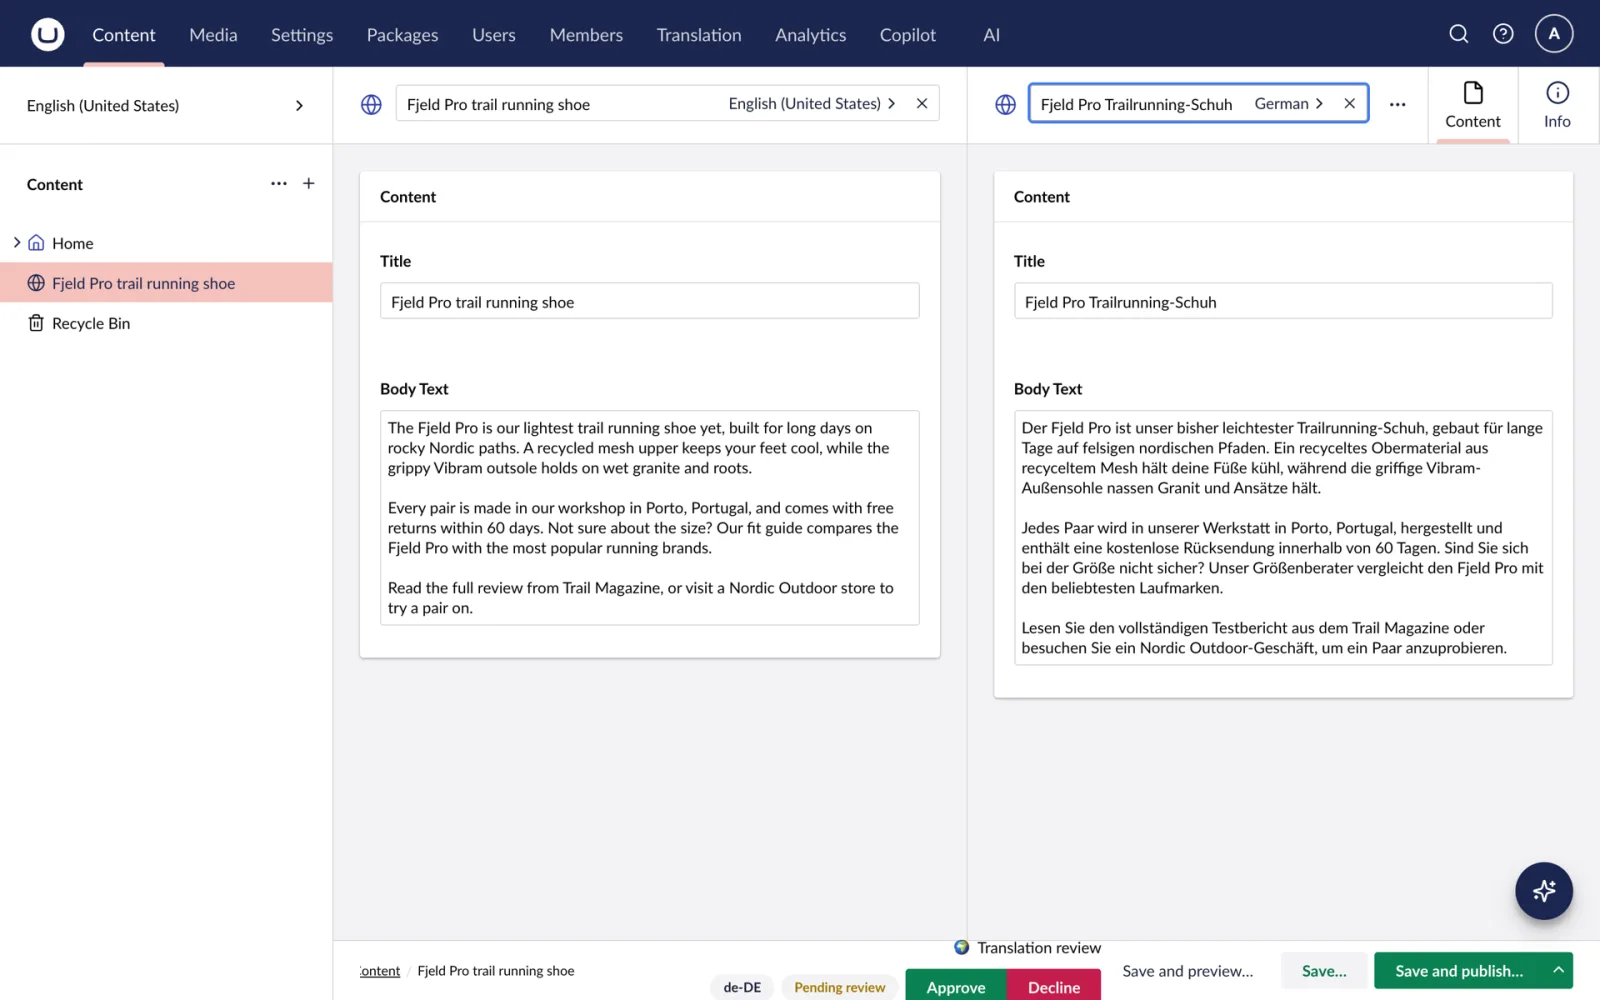1600x1000 pixels.
Task: Open the Packages section
Action: point(402,35)
